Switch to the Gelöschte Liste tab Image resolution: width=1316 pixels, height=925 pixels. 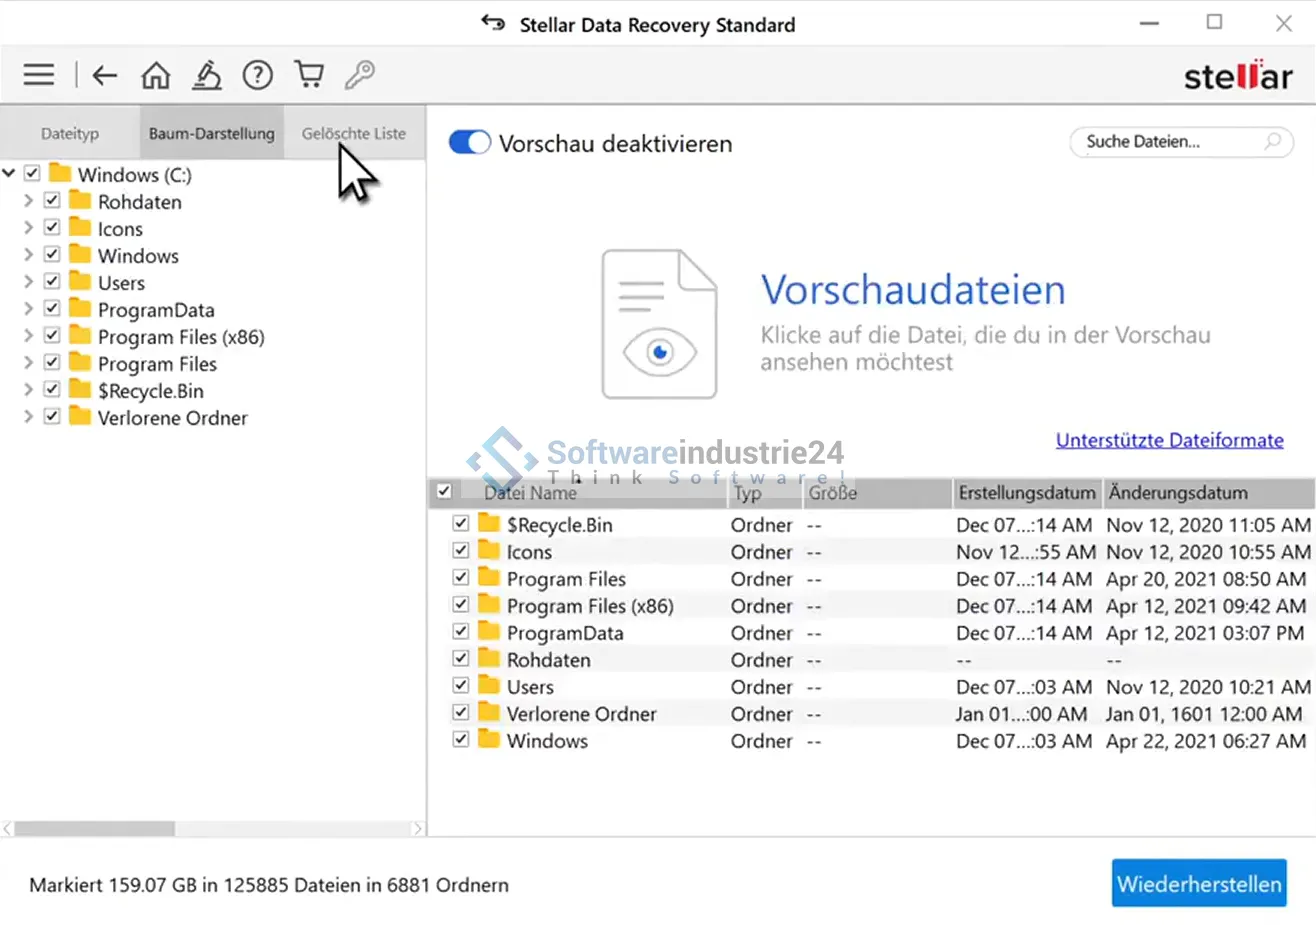point(354,133)
